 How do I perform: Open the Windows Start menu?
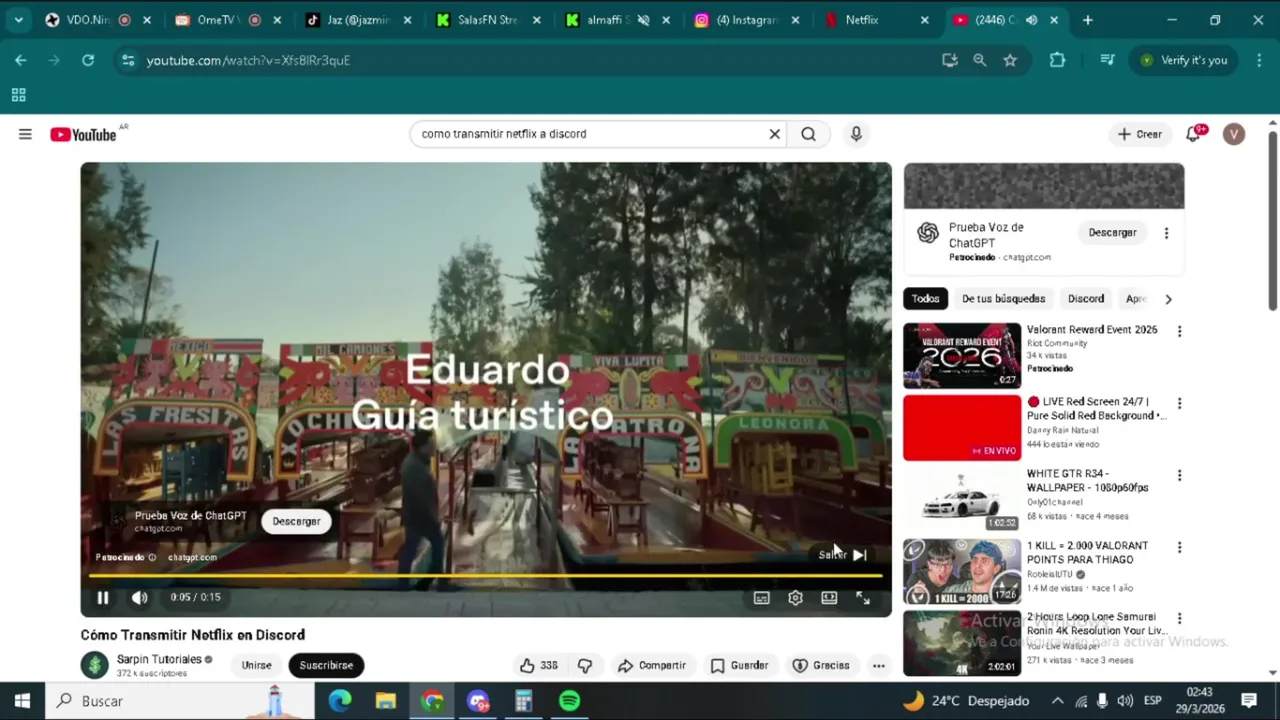(22, 701)
